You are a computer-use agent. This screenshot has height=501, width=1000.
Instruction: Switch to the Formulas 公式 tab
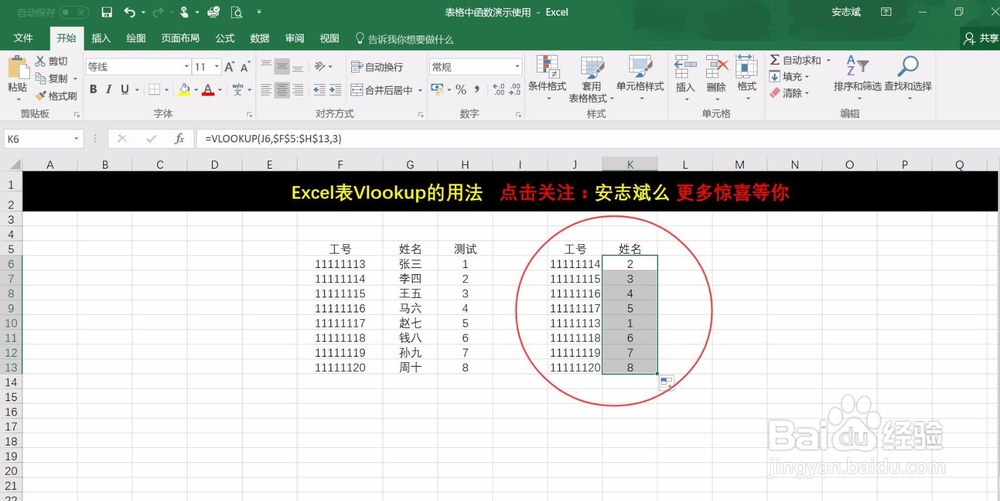[x=224, y=38]
